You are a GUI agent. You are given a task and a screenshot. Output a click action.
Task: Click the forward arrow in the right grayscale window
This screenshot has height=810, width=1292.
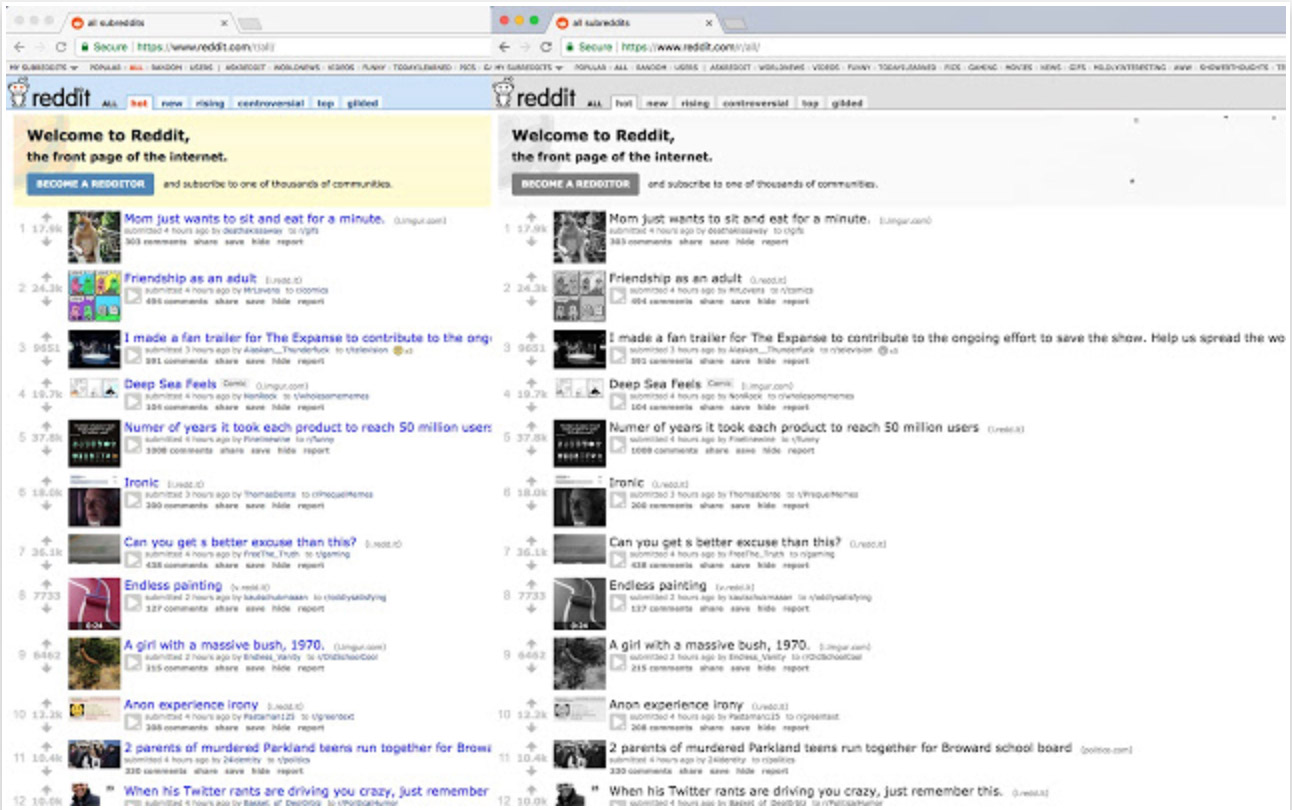(x=525, y=47)
